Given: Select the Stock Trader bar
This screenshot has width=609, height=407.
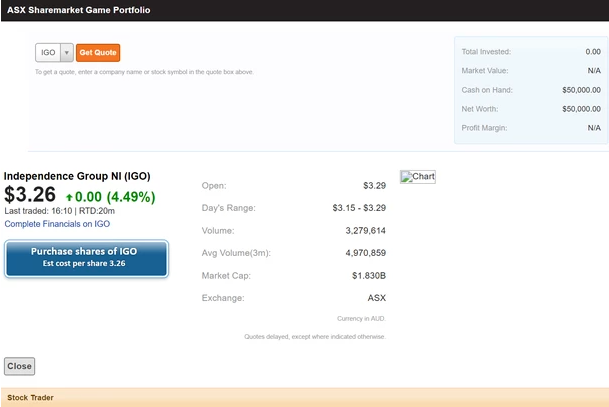Looking at the screenshot, I should [x=304, y=397].
